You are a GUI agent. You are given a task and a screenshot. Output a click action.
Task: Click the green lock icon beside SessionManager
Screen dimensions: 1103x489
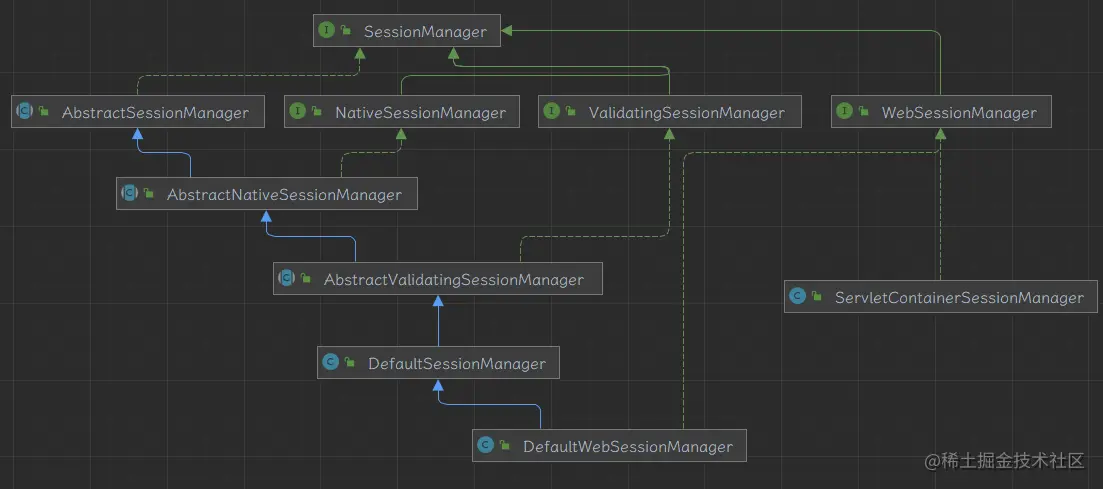point(345,30)
